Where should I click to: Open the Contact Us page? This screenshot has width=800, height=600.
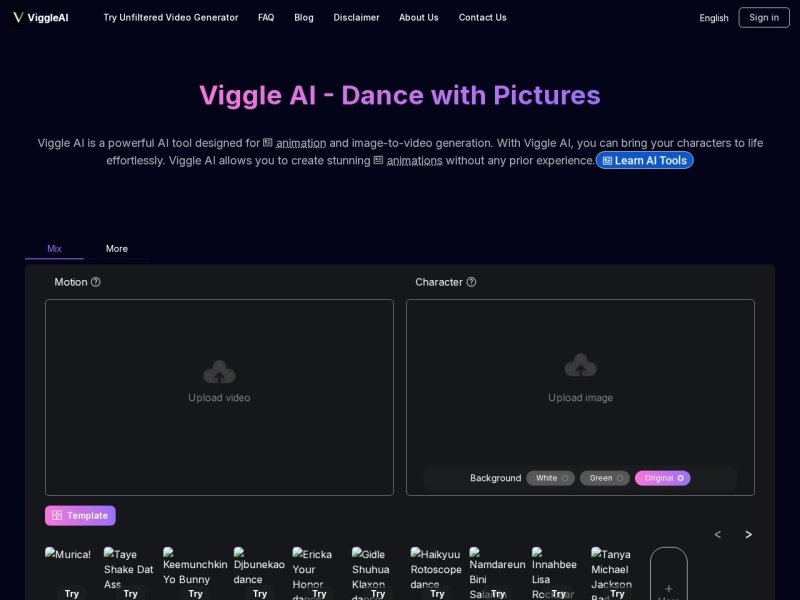tap(483, 17)
